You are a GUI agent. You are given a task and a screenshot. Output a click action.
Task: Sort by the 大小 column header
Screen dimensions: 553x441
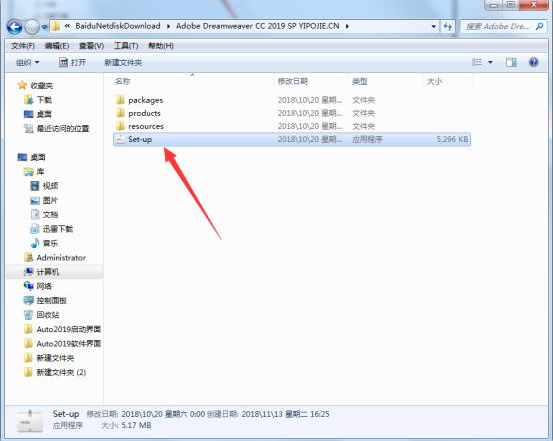434,81
